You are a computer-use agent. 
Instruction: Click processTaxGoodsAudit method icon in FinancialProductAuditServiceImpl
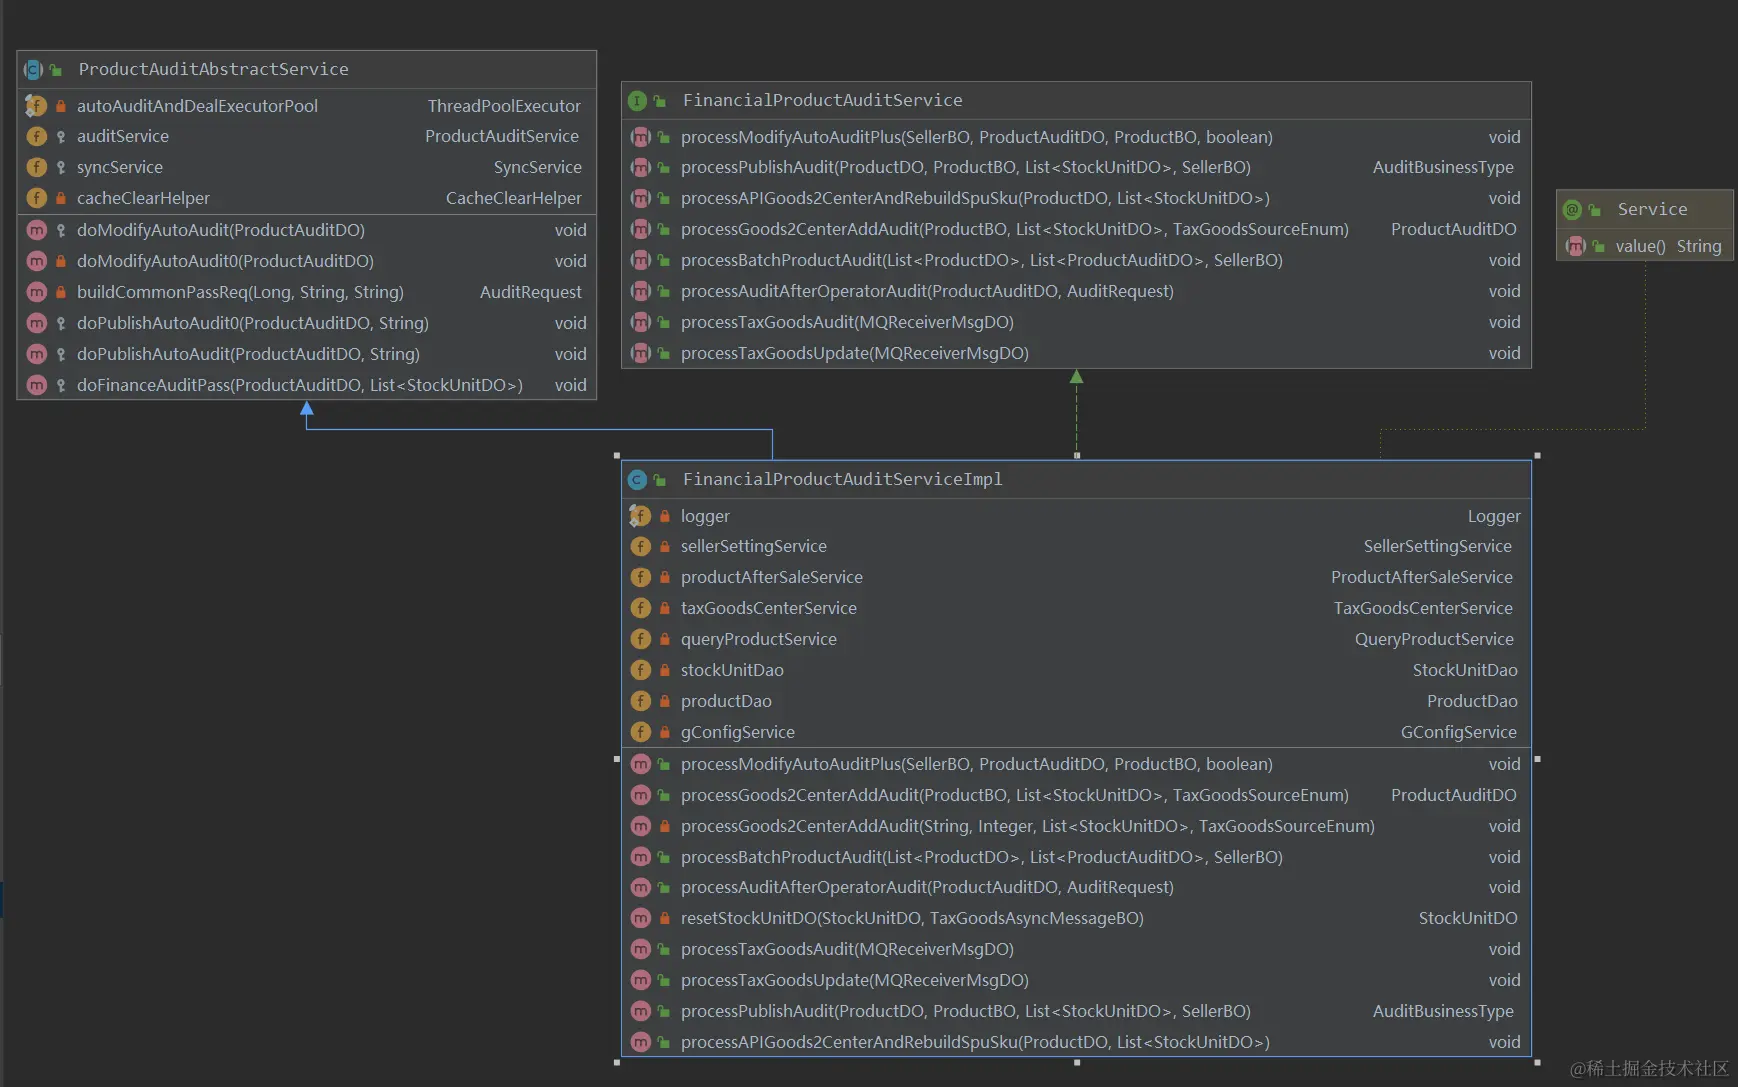point(640,949)
